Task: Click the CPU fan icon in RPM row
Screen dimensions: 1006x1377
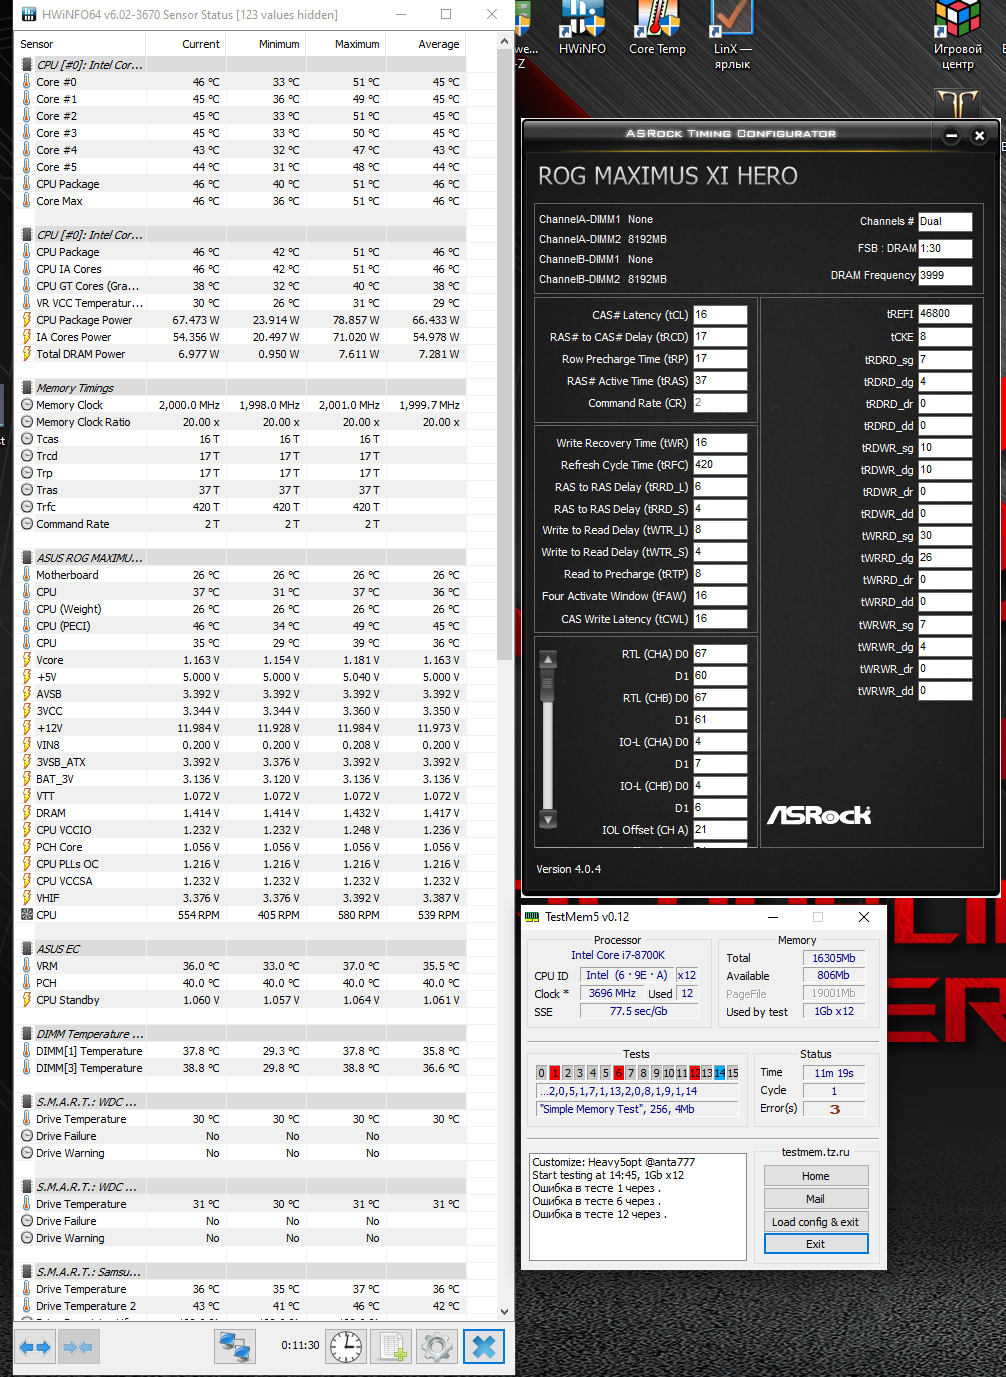Action: coord(27,915)
